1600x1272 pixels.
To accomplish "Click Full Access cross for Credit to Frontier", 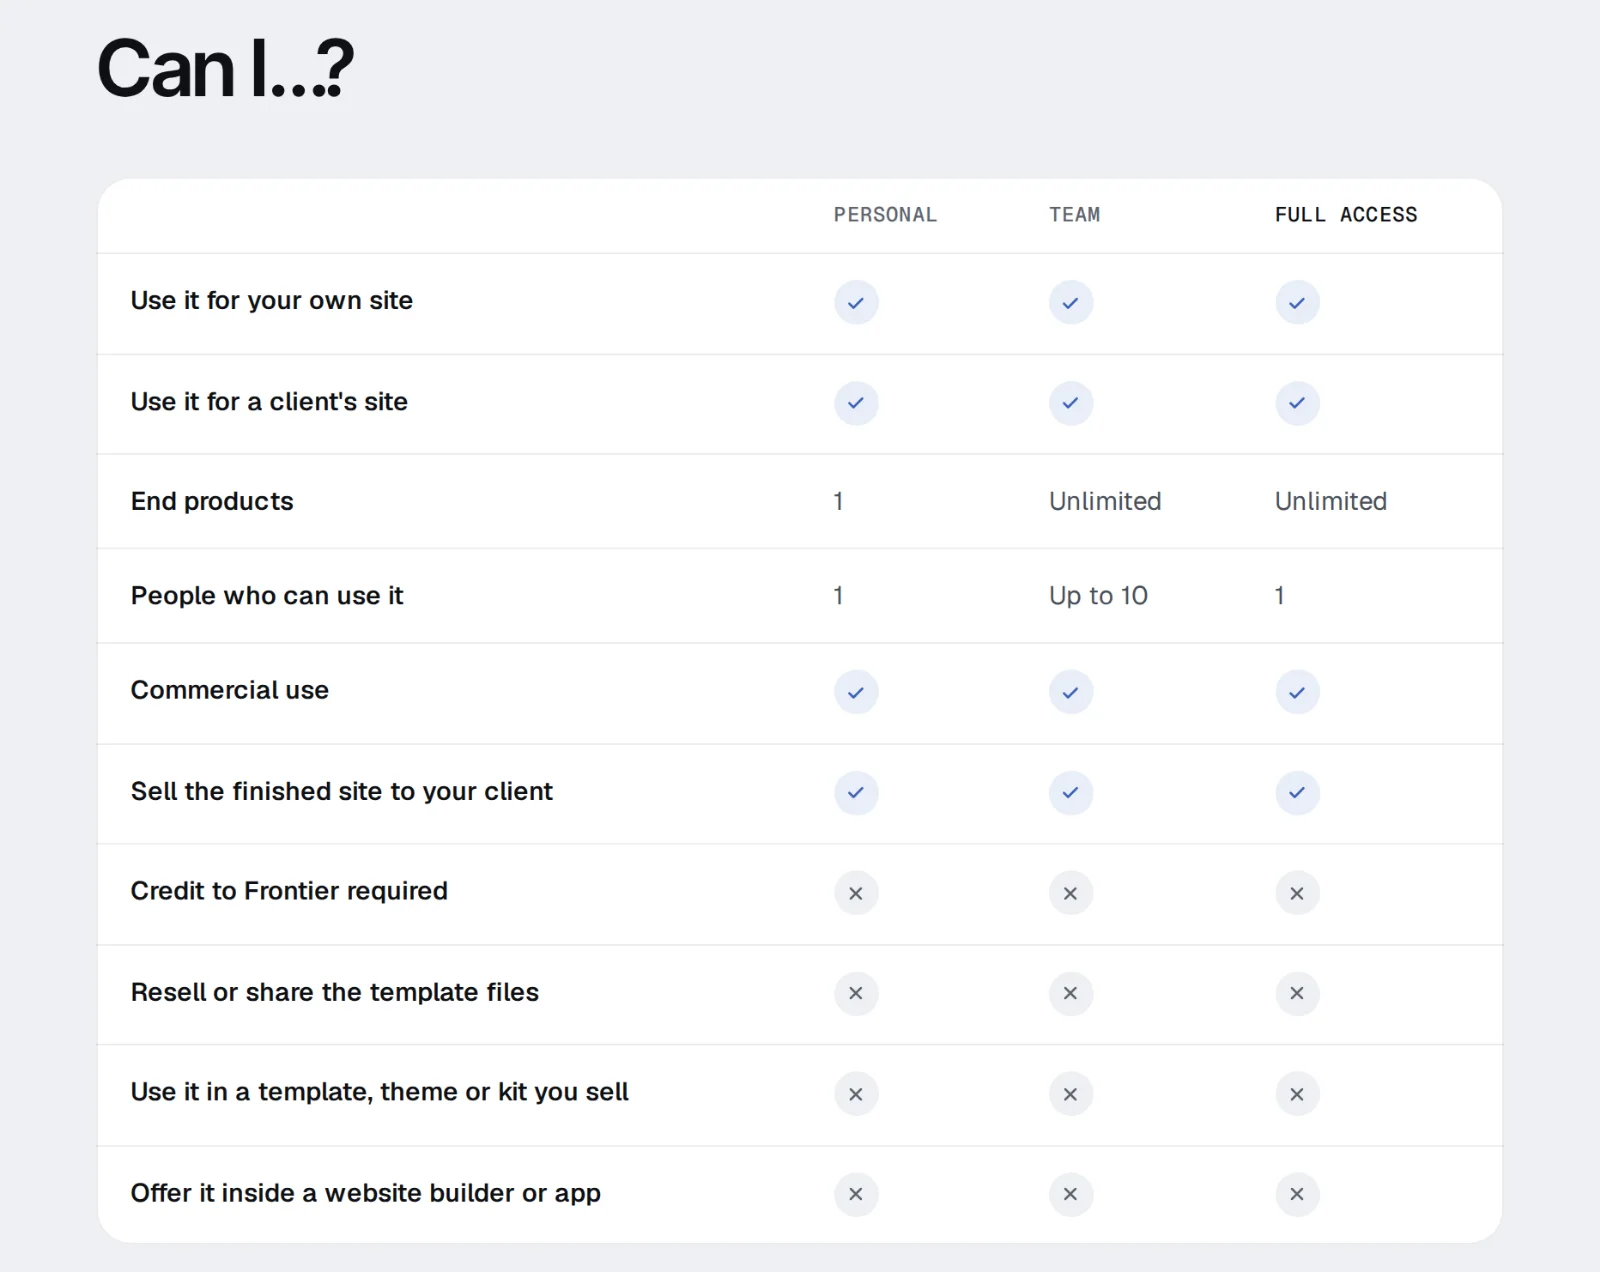I will point(1297,893).
